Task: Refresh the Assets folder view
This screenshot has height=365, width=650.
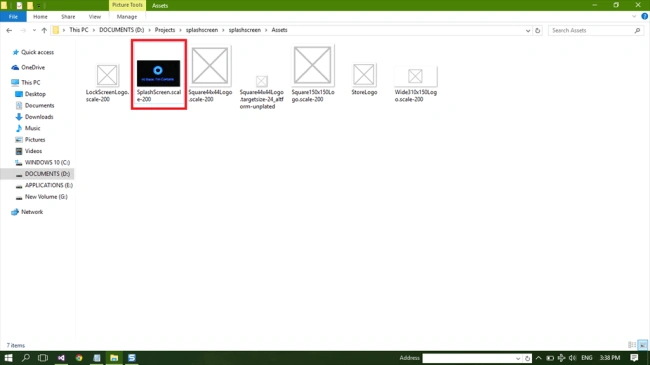Action: tap(538, 30)
